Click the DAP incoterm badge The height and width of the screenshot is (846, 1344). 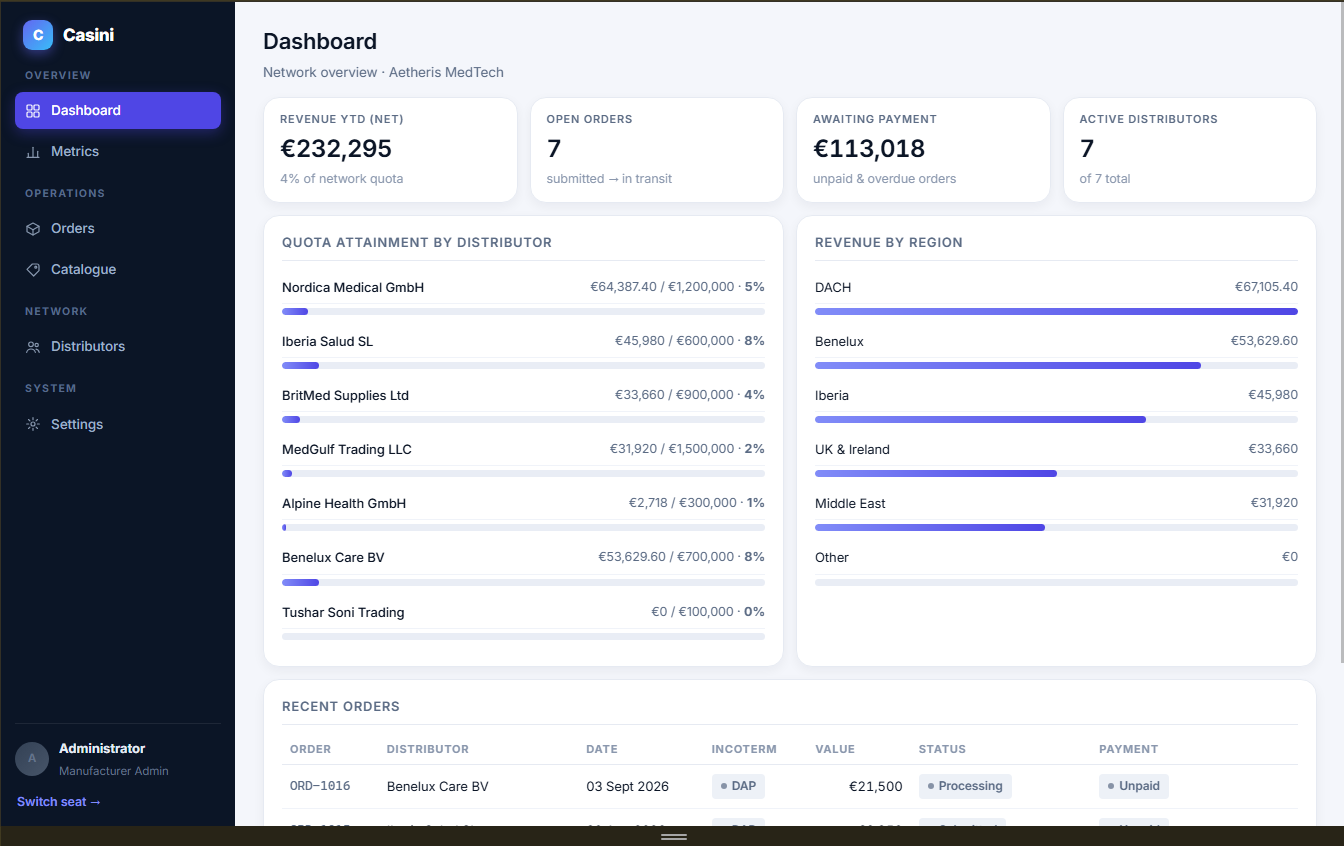738,786
